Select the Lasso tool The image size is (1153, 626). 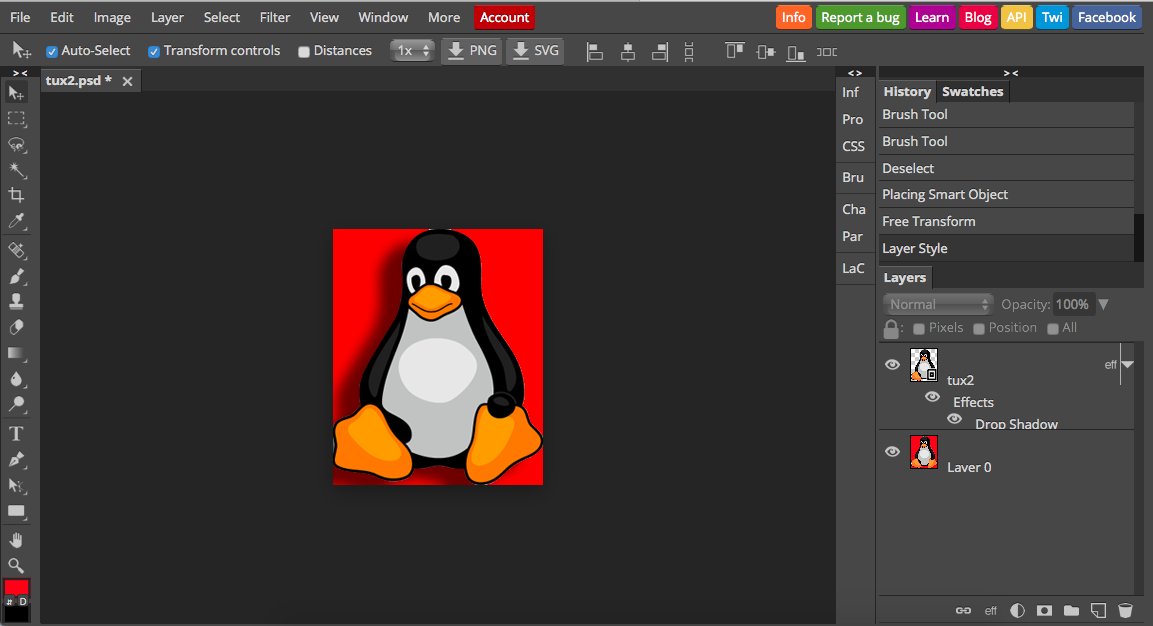[x=16, y=144]
